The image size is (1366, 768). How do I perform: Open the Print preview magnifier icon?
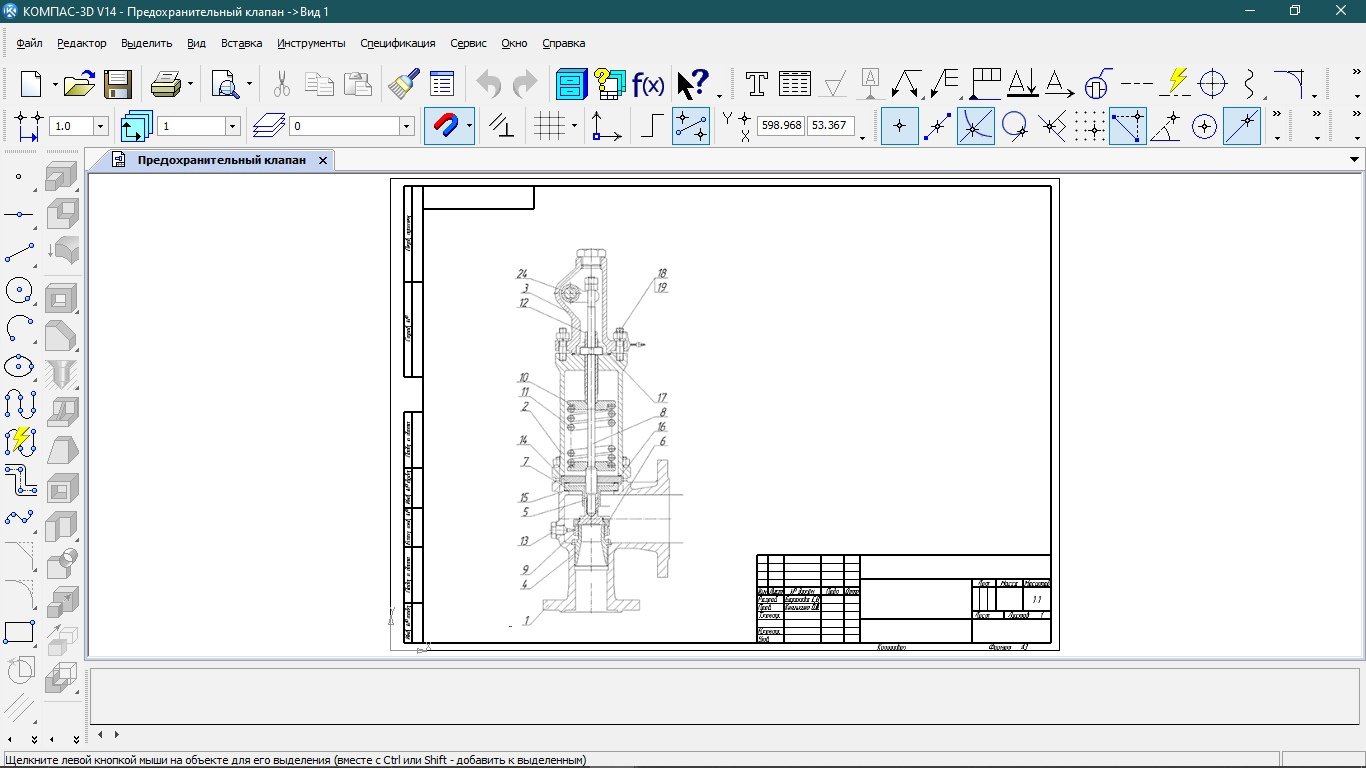pos(225,84)
